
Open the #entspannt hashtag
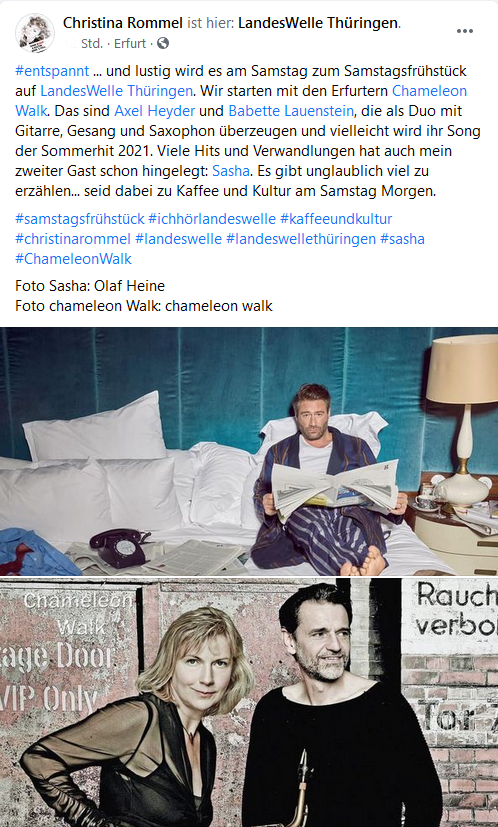point(52,71)
